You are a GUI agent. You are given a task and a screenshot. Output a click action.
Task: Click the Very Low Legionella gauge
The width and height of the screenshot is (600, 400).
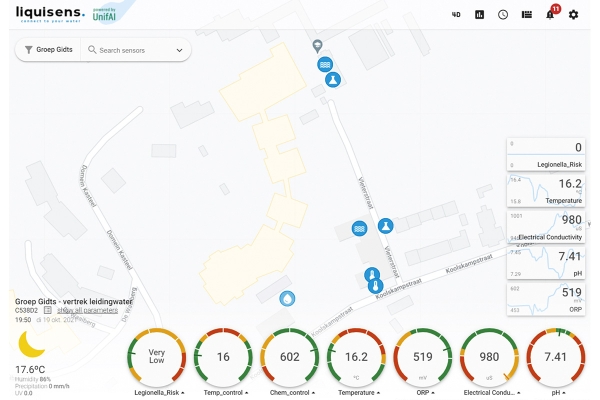click(x=157, y=357)
